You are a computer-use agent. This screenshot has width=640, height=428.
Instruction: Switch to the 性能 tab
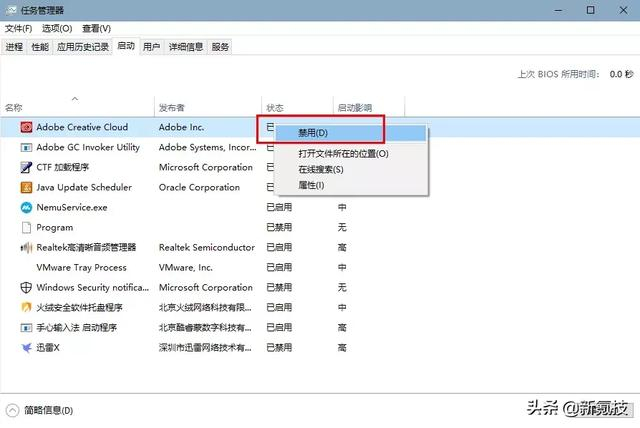[40, 47]
